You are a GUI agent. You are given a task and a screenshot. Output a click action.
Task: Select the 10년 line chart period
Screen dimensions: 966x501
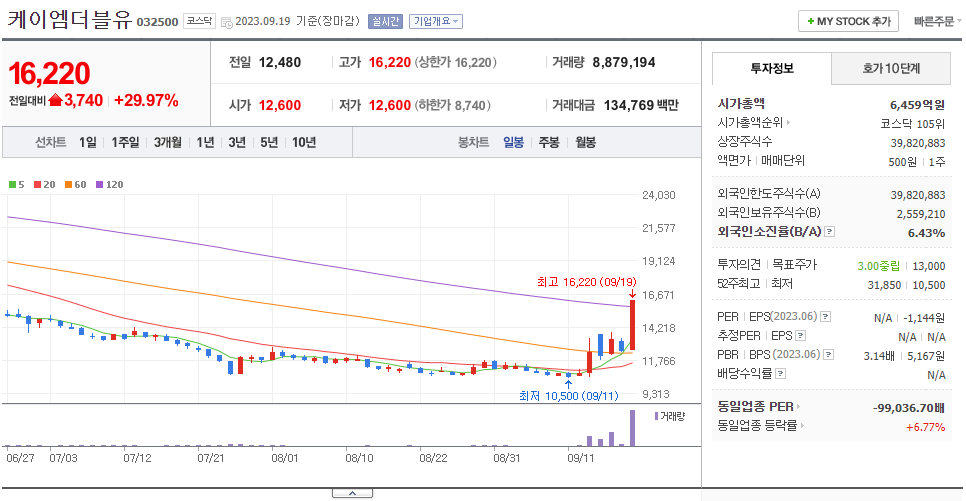(304, 142)
